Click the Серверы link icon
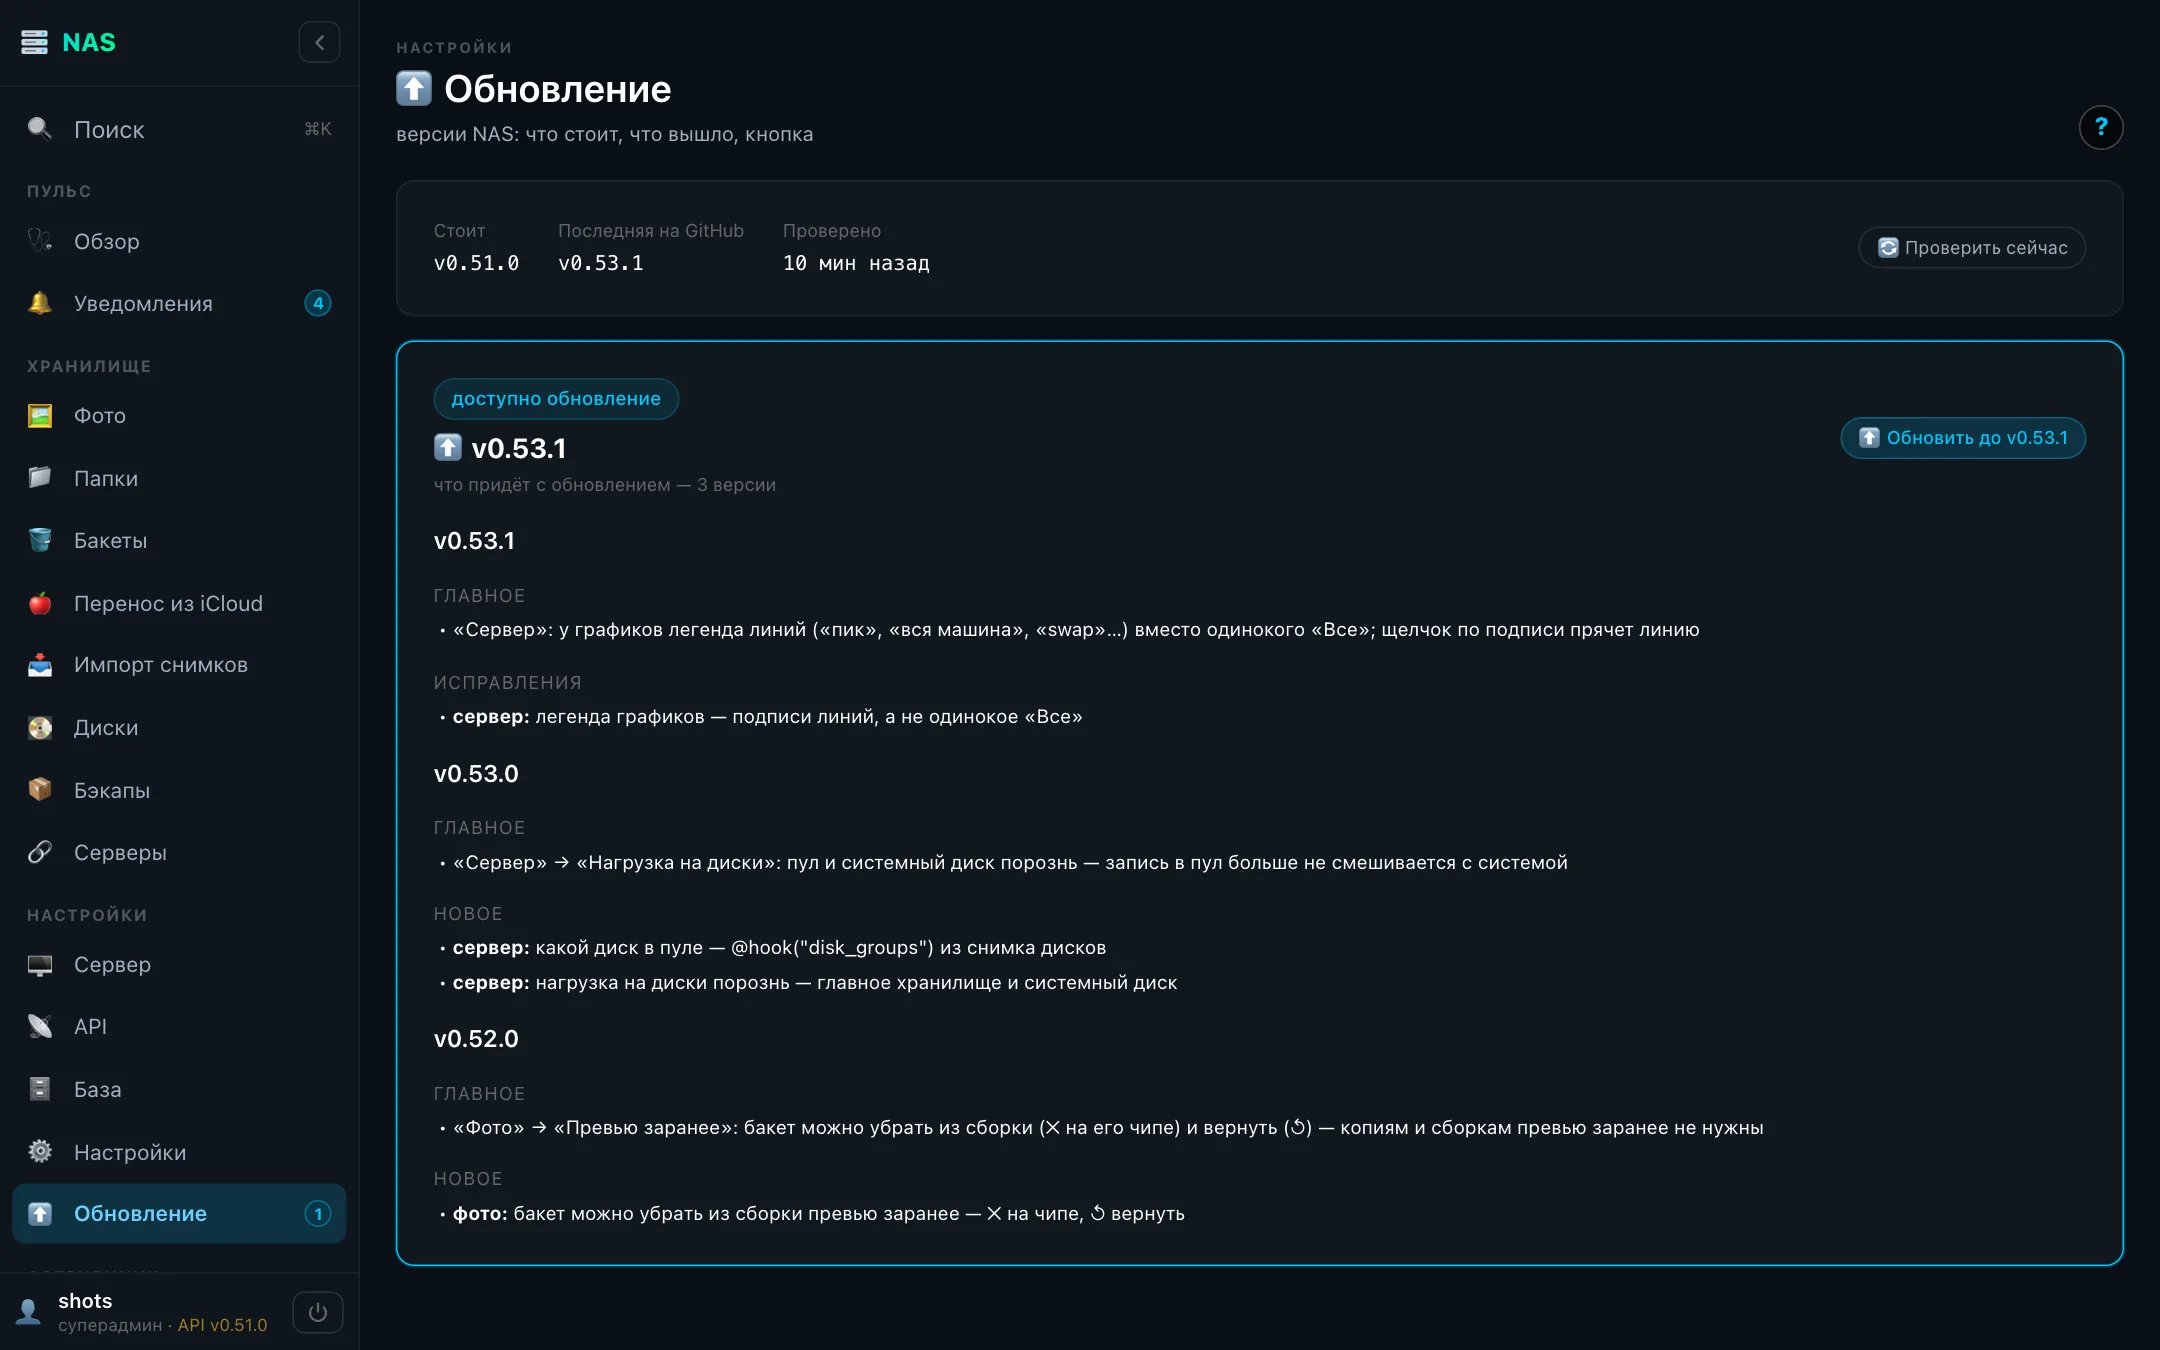The image size is (2160, 1350). 40,852
